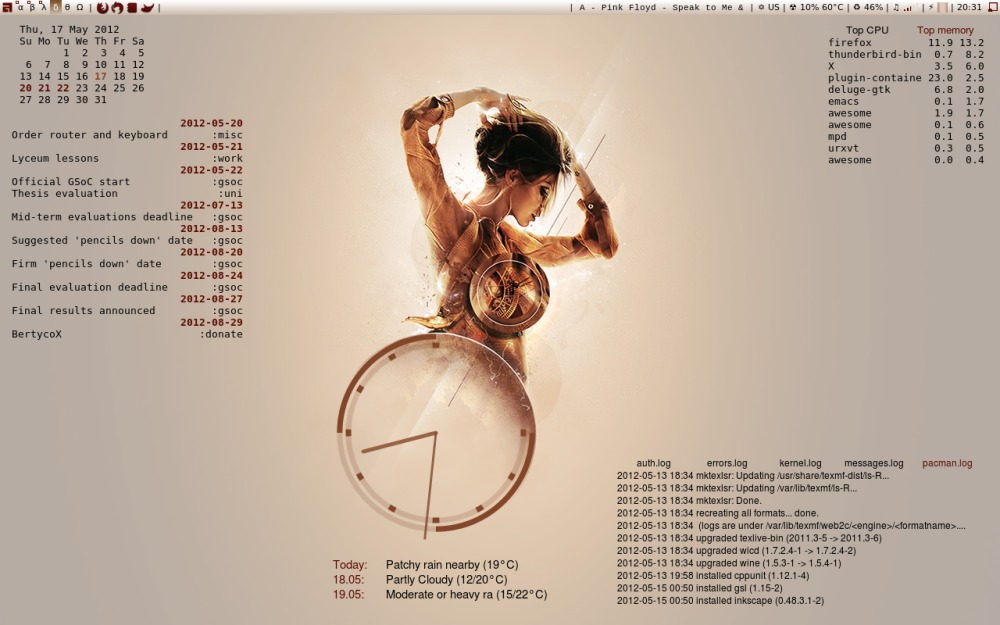The height and width of the screenshot is (625, 1000).
Task: Click agenda item 'Order router and keyboard'
Action: (x=89, y=135)
